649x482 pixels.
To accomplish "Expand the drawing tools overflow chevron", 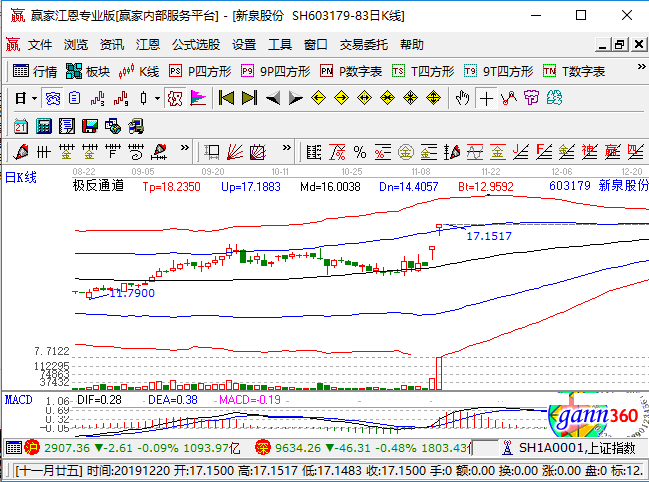I will (185, 148).
